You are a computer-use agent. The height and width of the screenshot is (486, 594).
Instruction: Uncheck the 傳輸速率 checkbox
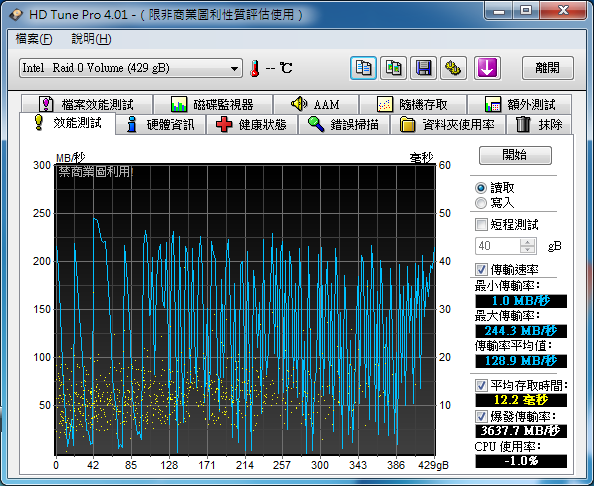(481, 269)
